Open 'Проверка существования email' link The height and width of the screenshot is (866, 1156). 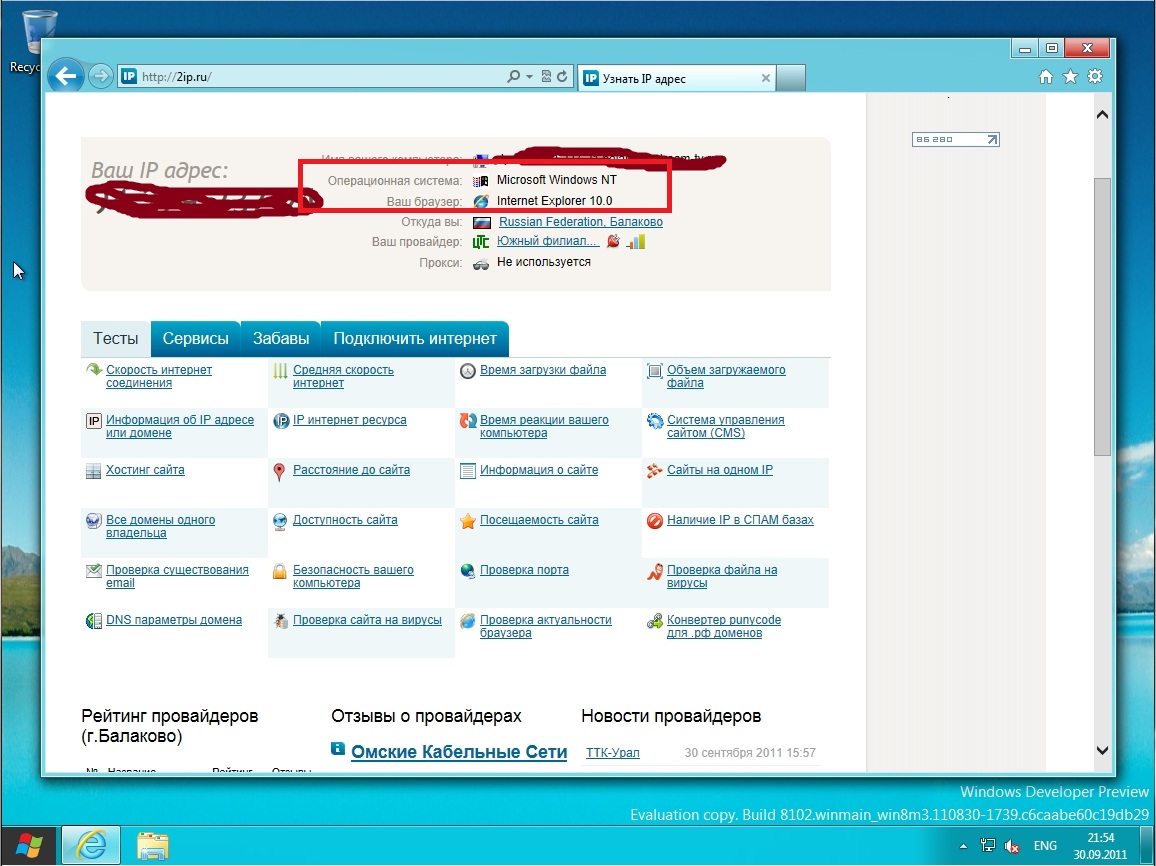177,576
